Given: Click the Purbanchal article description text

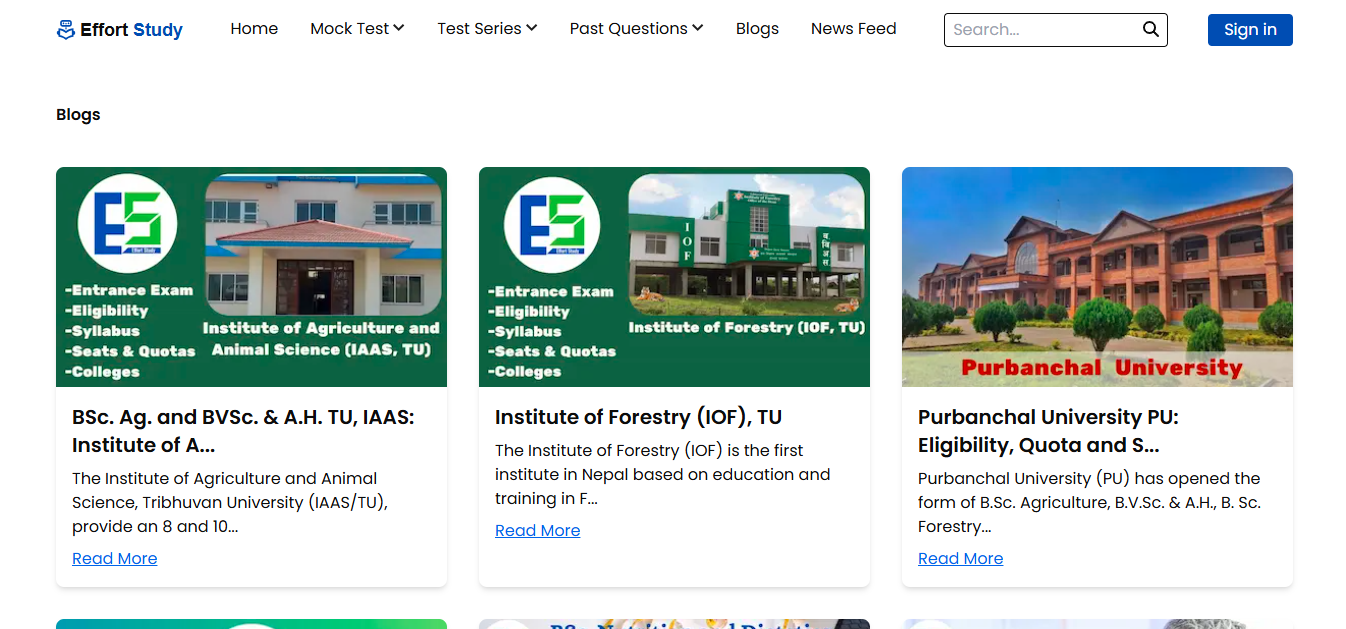Looking at the screenshot, I should (1089, 502).
